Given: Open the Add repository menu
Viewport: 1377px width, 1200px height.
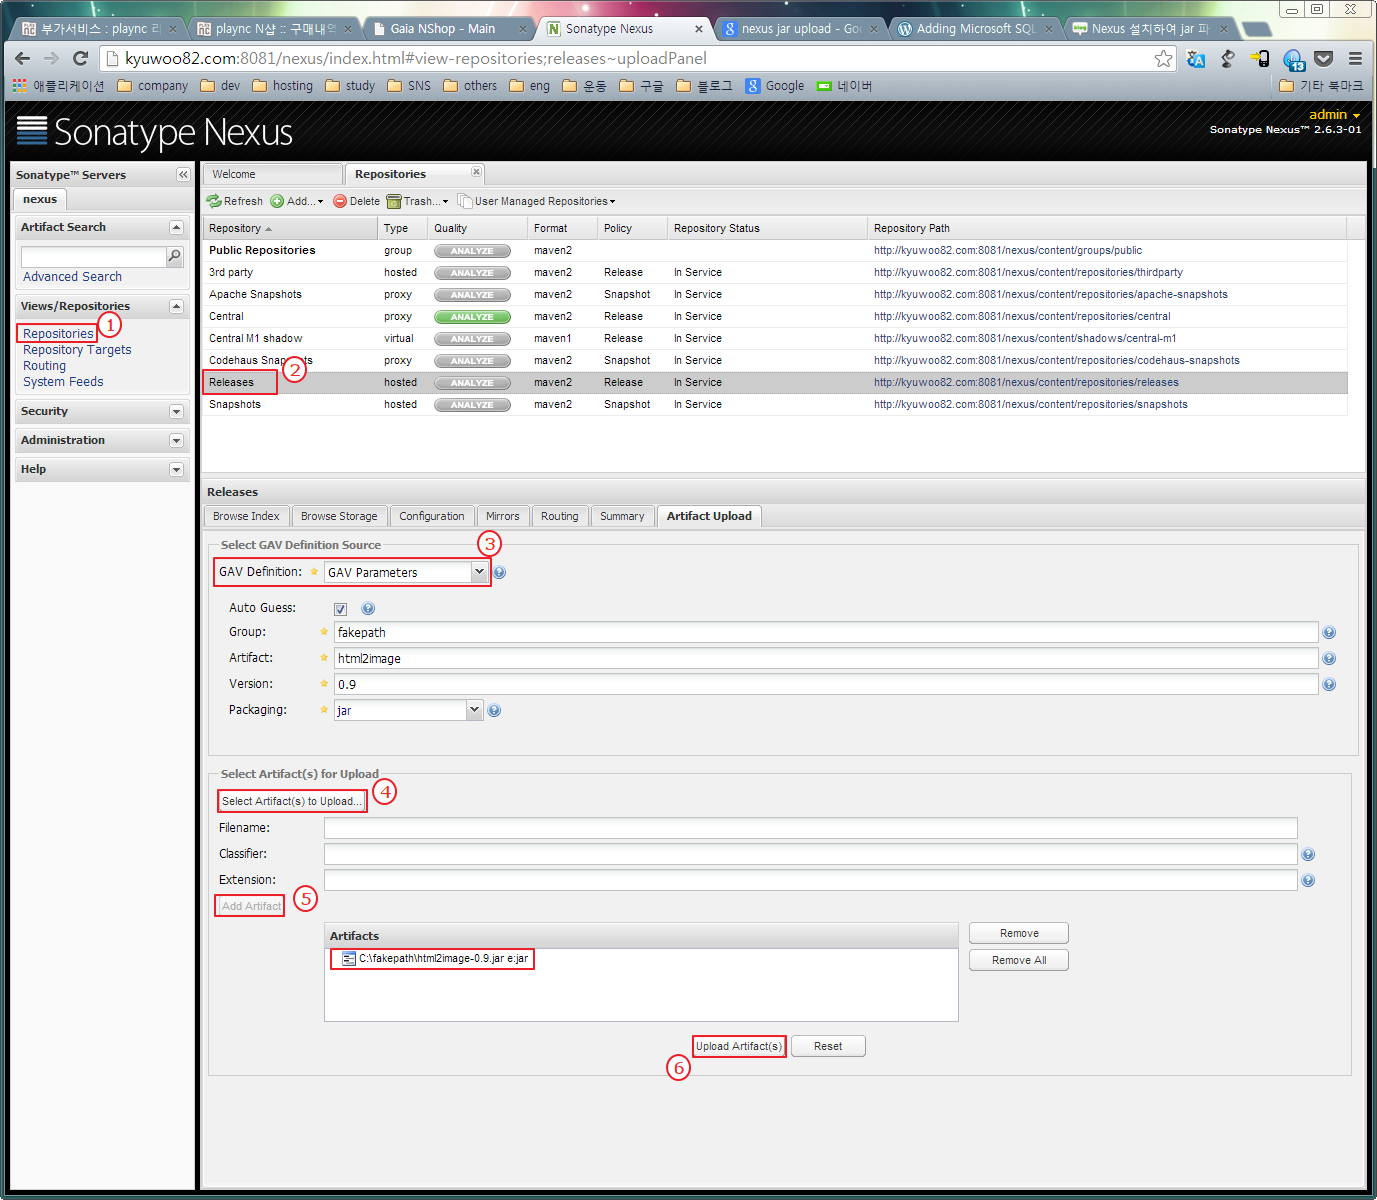Looking at the screenshot, I should coord(297,201).
